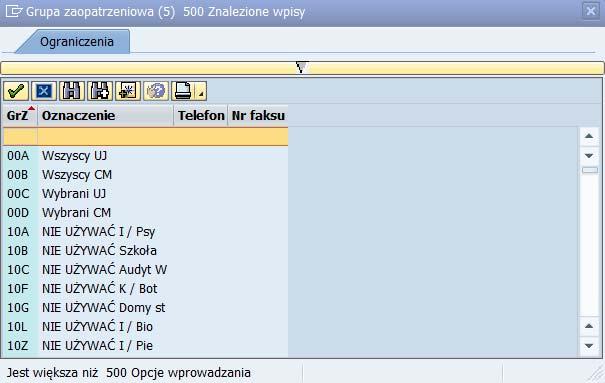Viewport: 605px width, 383px height.
Task: Click the scrollbar thumb handle
Action: point(590,170)
